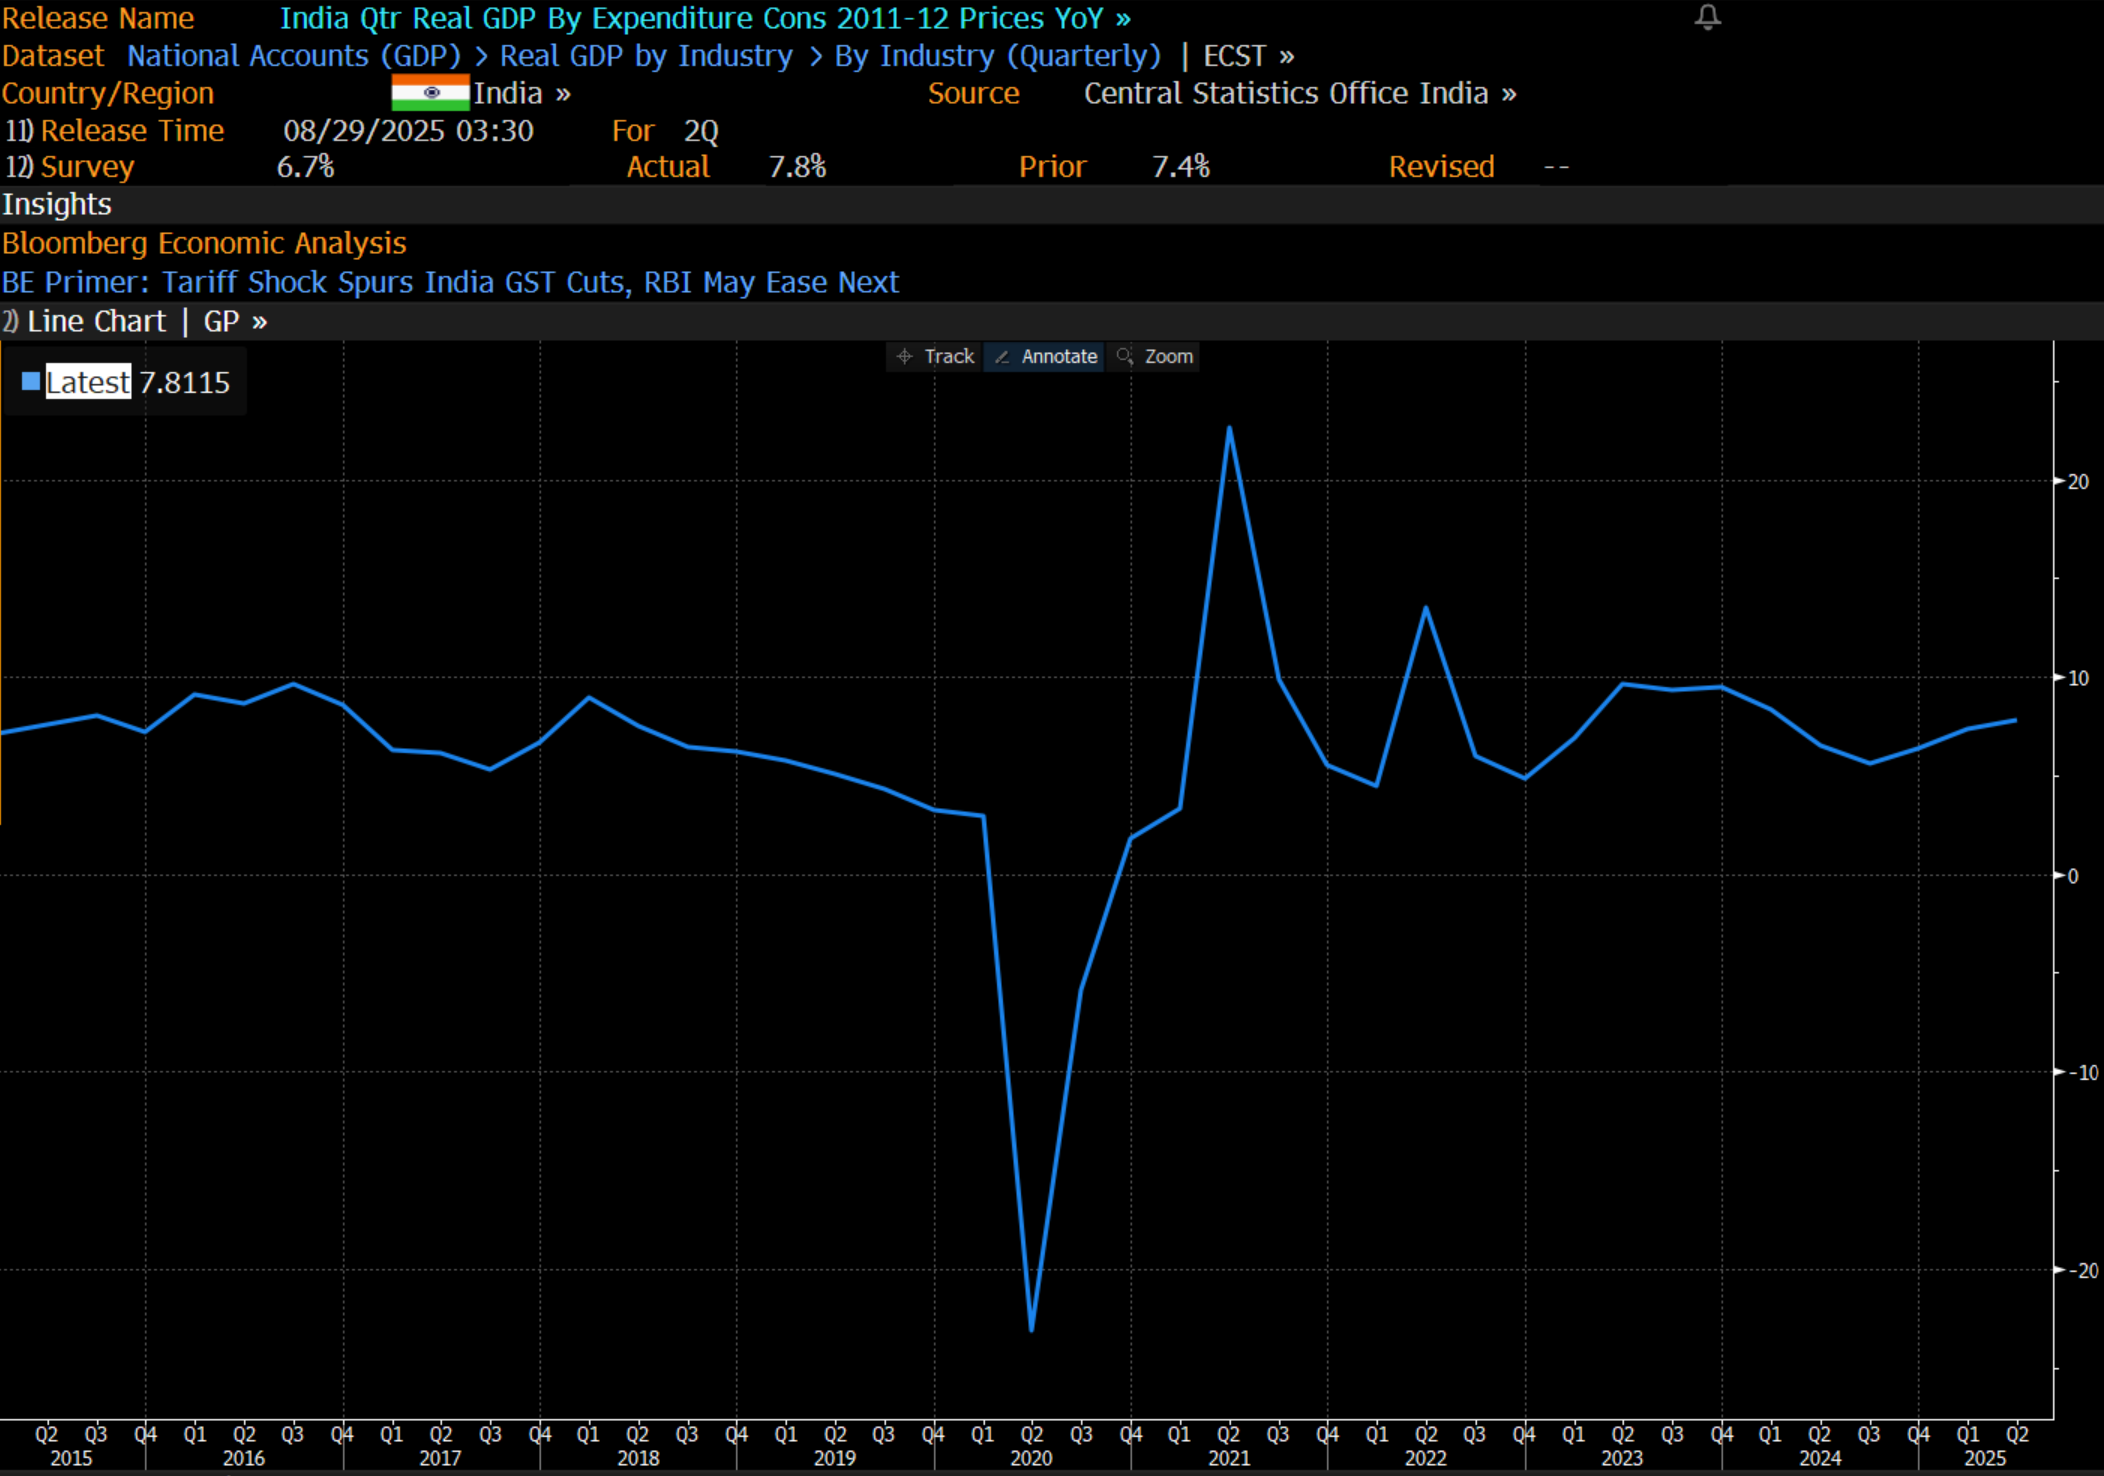
Task: Click the Latest legend label
Action: [88, 381]
